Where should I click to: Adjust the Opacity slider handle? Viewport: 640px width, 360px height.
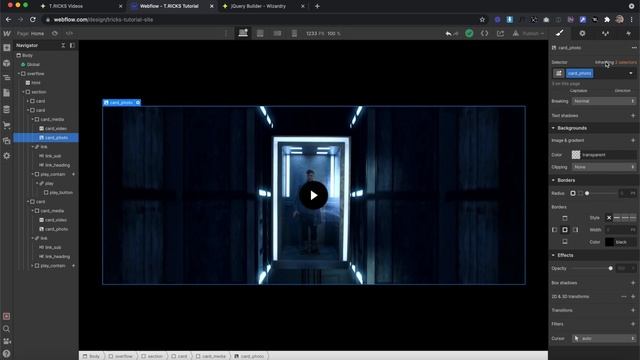pyautogui.click(x=611, y=269)
